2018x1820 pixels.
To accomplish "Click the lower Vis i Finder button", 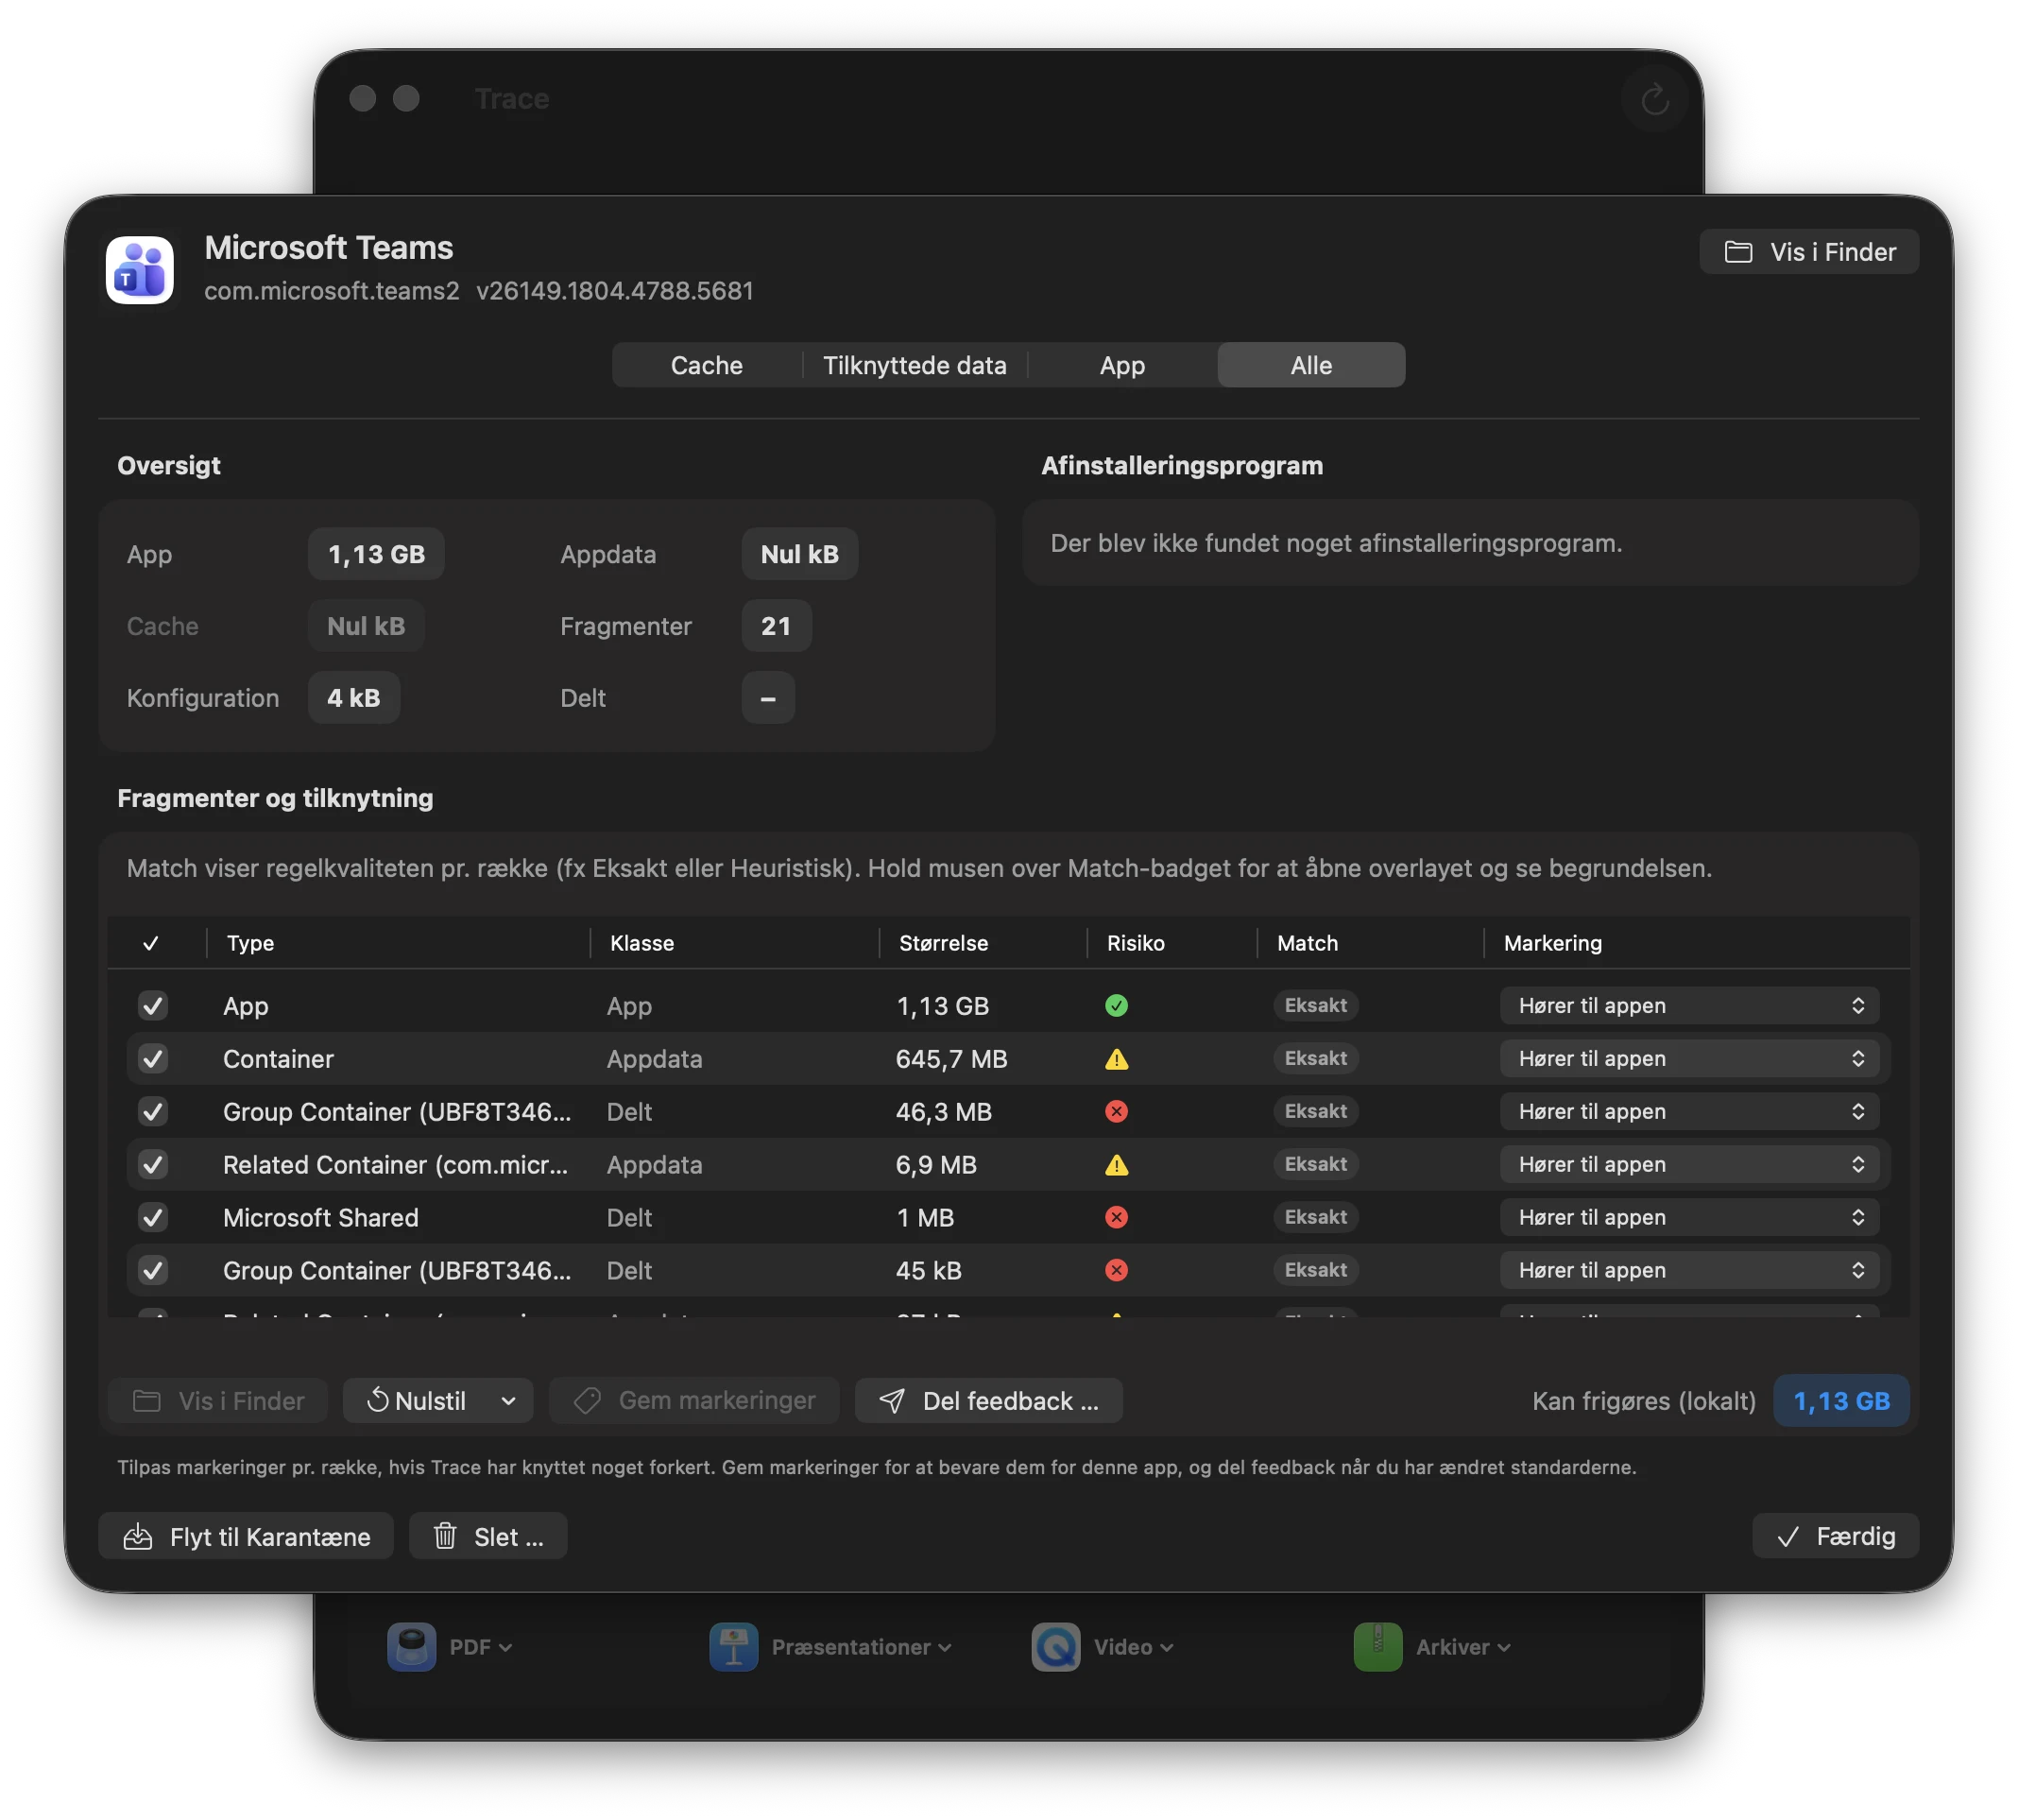I will [x=218, y=1401].
